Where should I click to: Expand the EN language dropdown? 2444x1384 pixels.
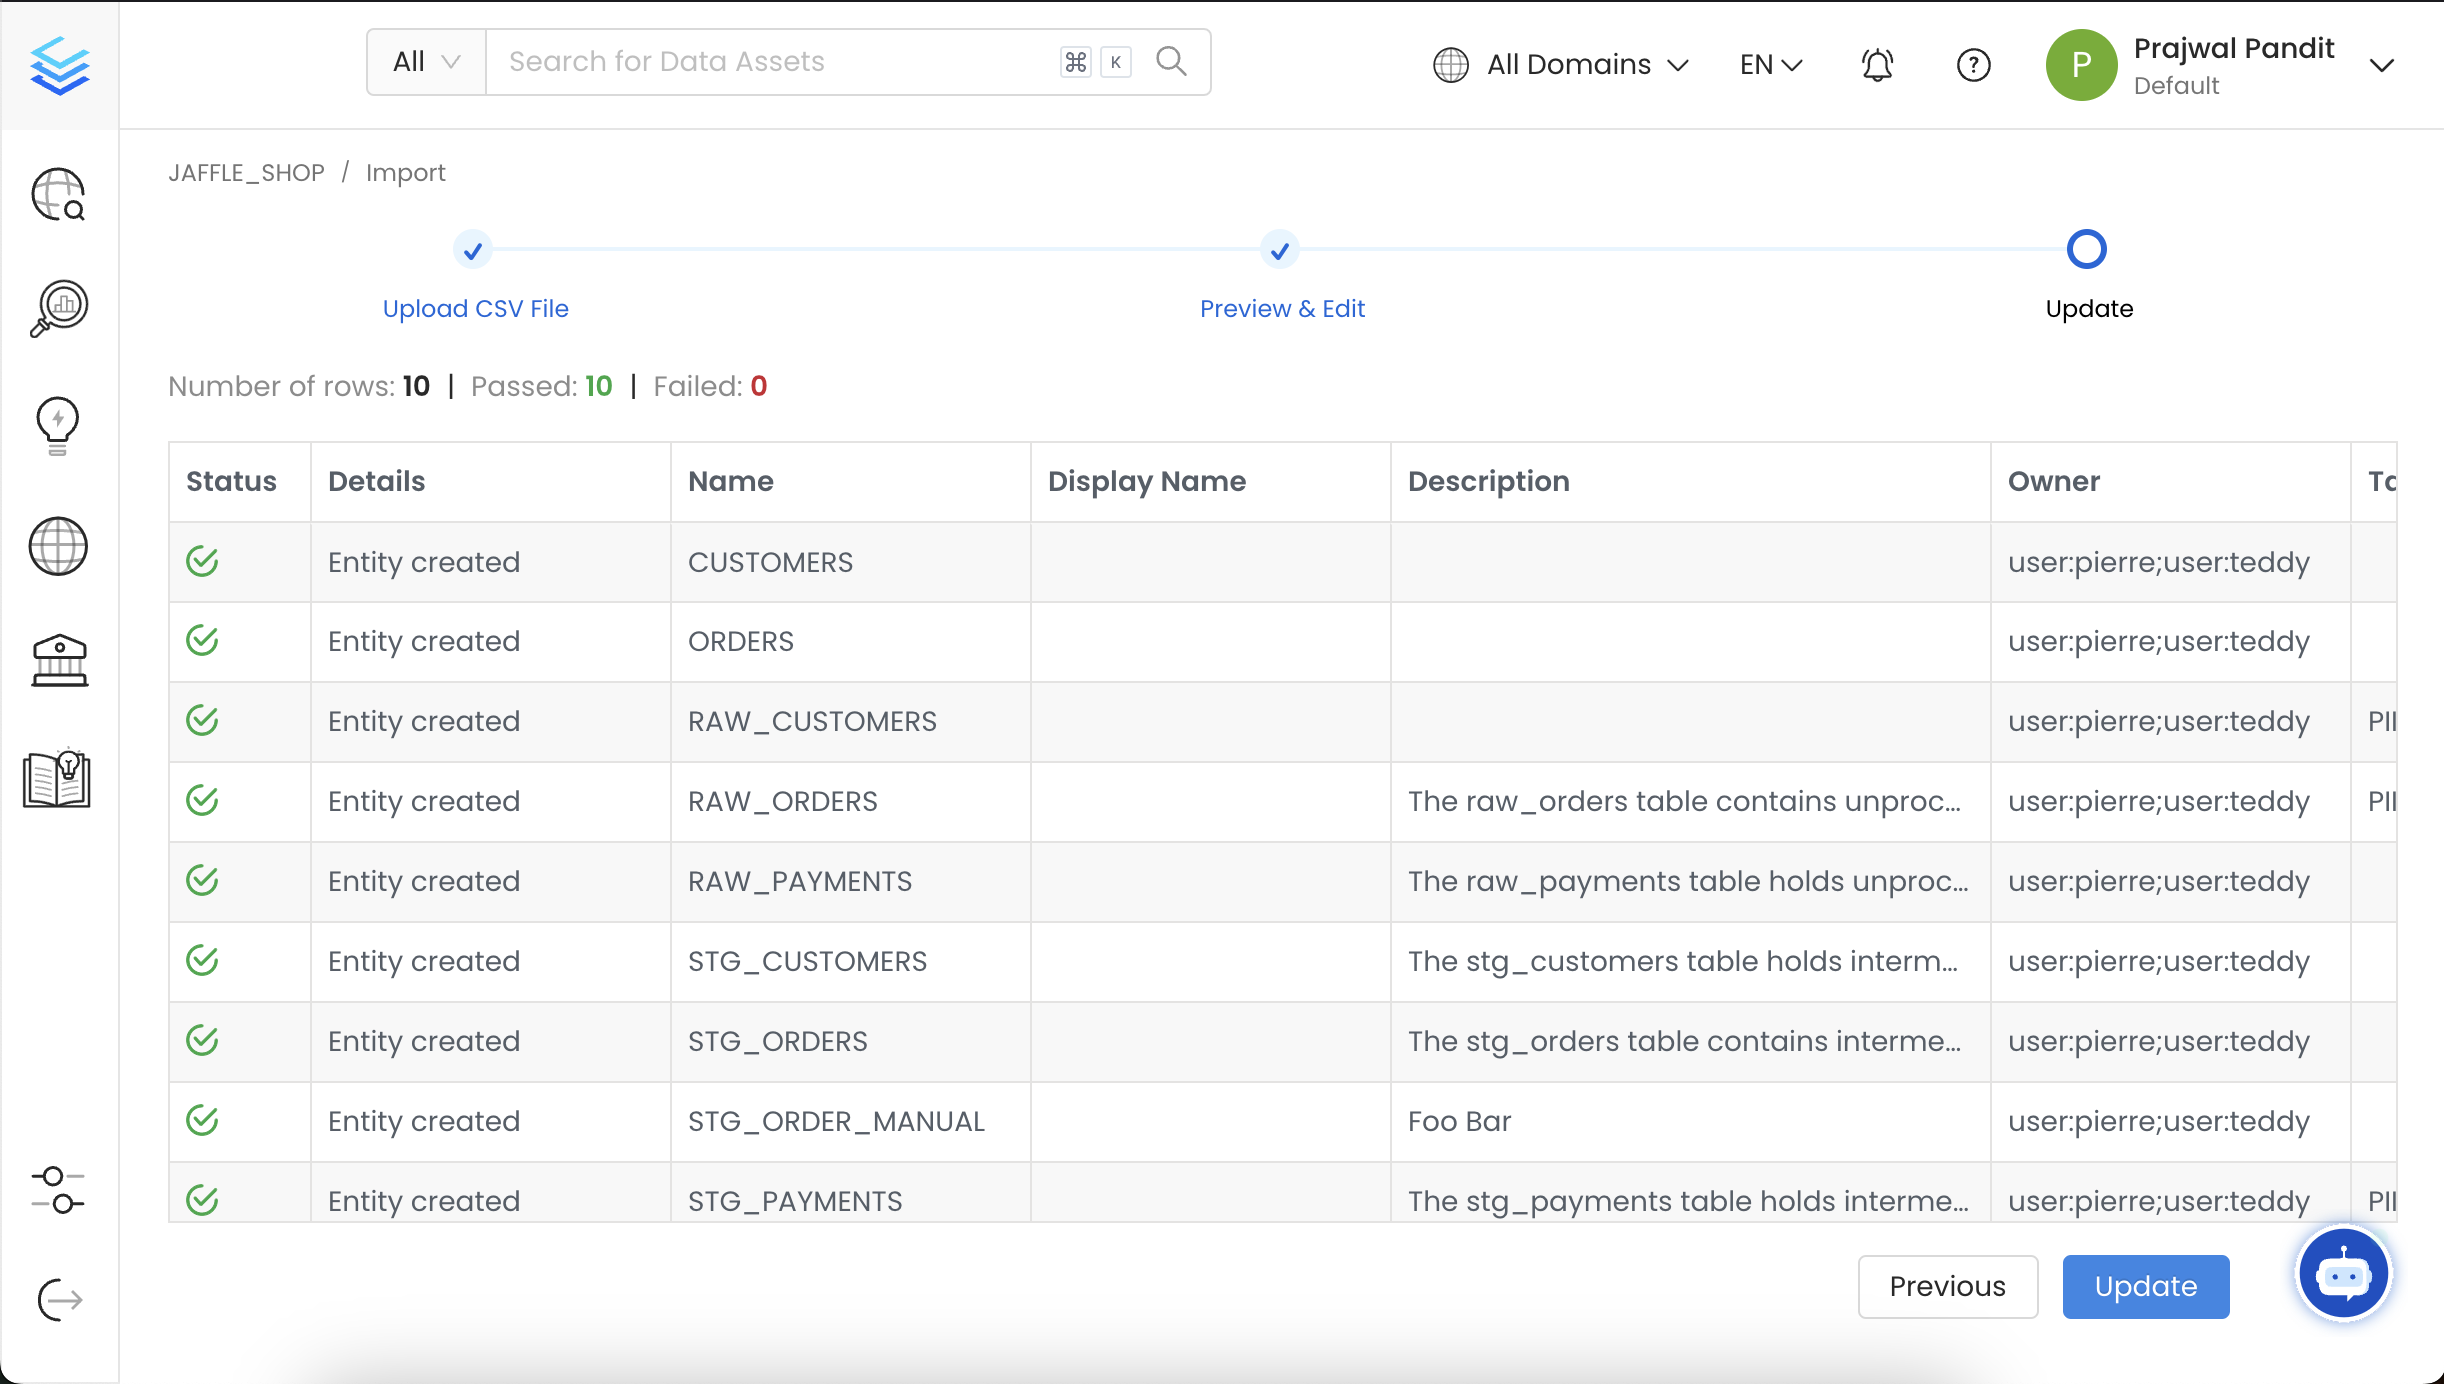(1768, 64)
